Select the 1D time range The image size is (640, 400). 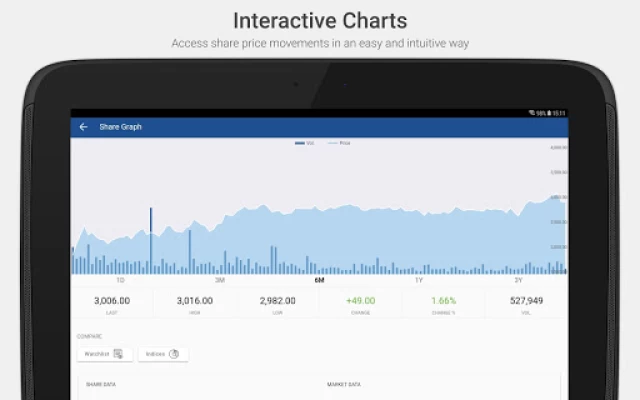[x=120, y=281]
